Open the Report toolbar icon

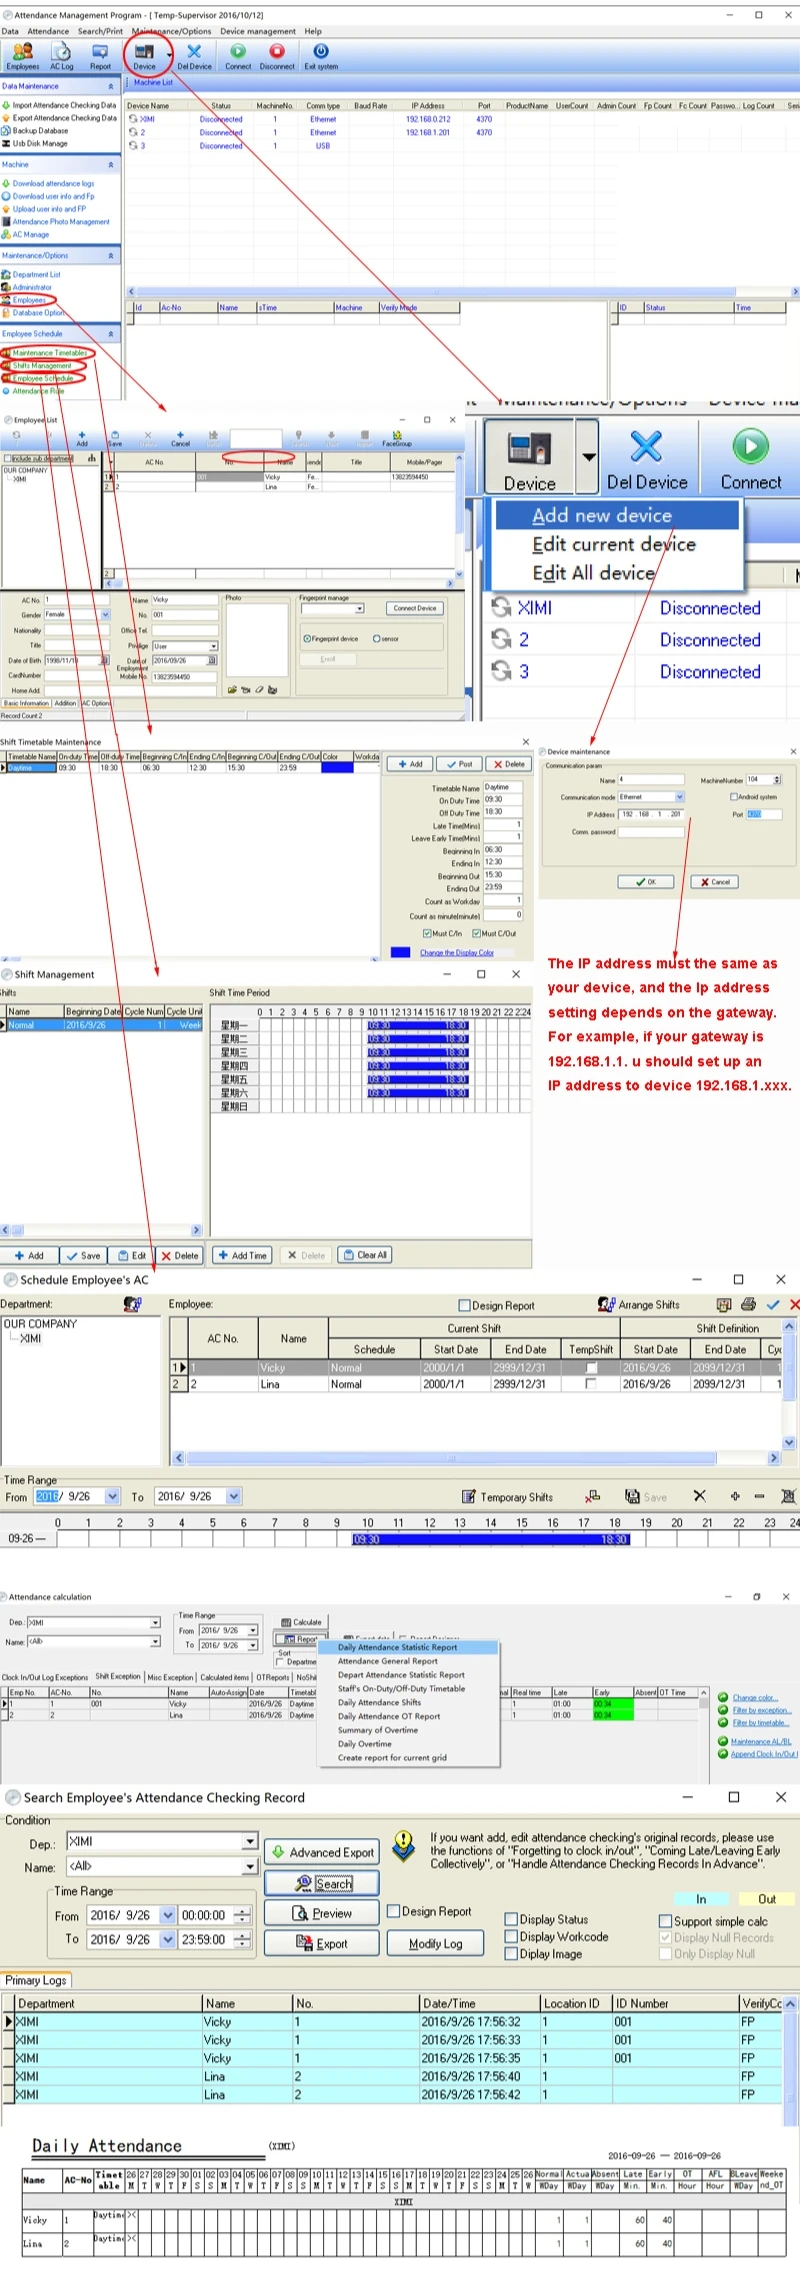[100, 54]
